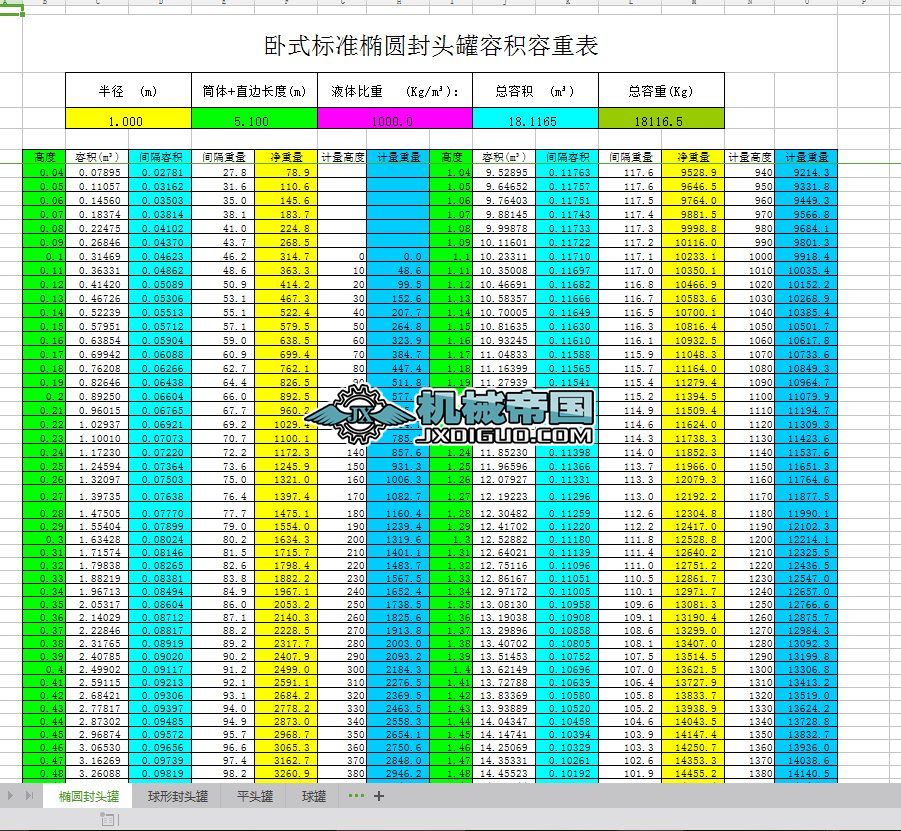Select the volume cell 0.07895

pyautogui.click(x=97, y=172)
